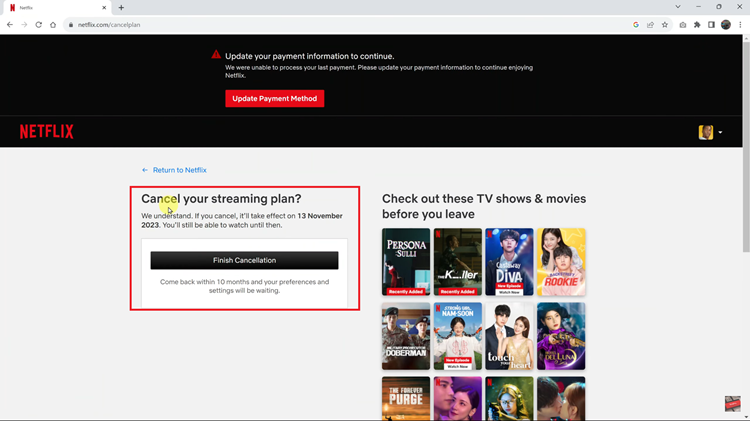Open The Killer movie thumbnail
The height and width of the screenshot is (421, 750).
point(457,262)
